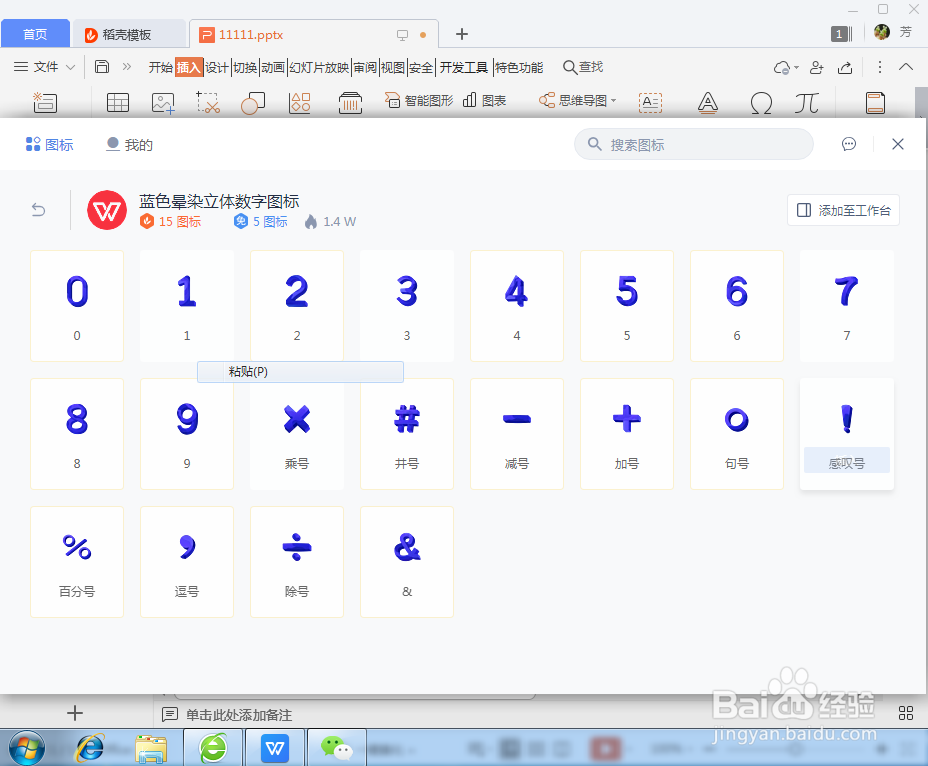Insert a chart from the ribbon
Screen dimensions: 928x766
[x=484, y=101]
